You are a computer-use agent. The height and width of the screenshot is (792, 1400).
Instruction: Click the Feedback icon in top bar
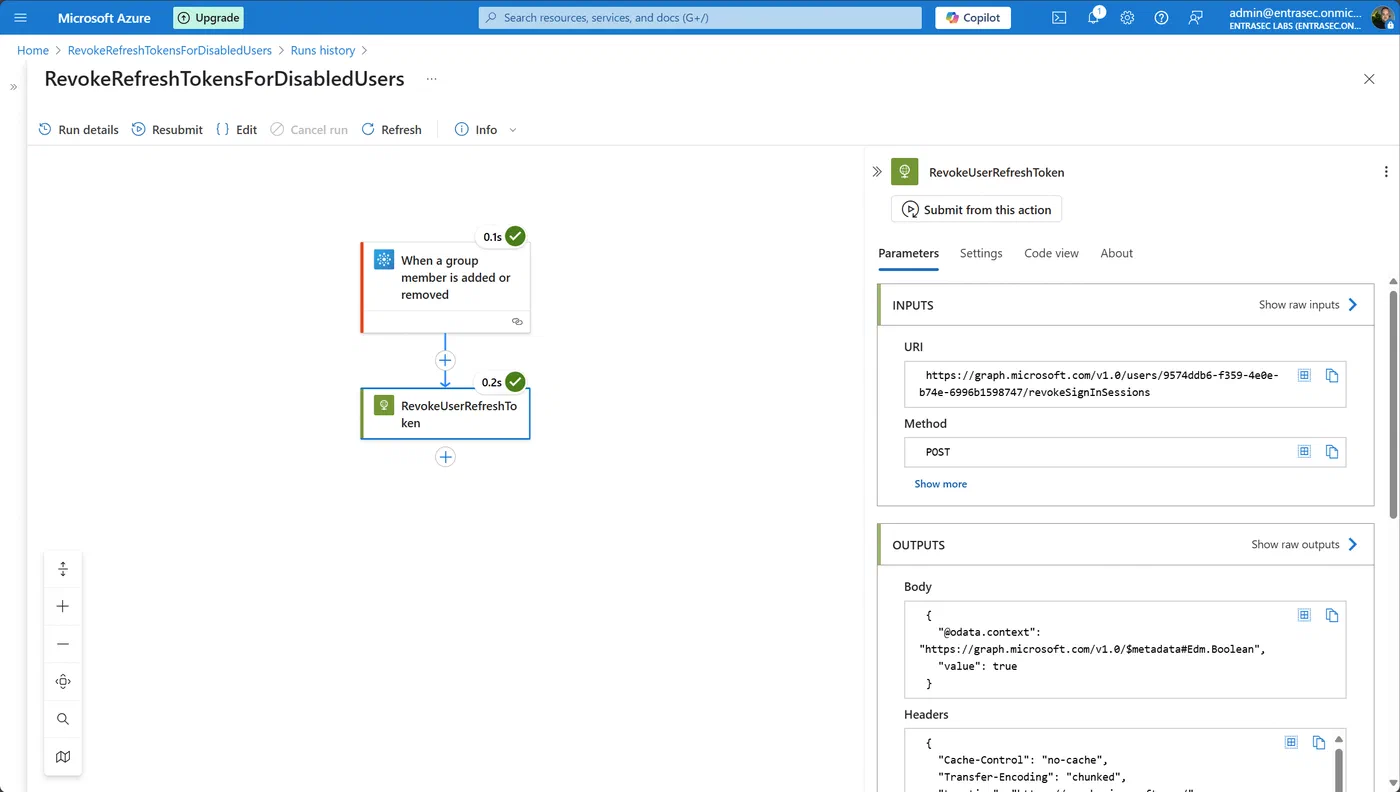(x=1195, y=18)
